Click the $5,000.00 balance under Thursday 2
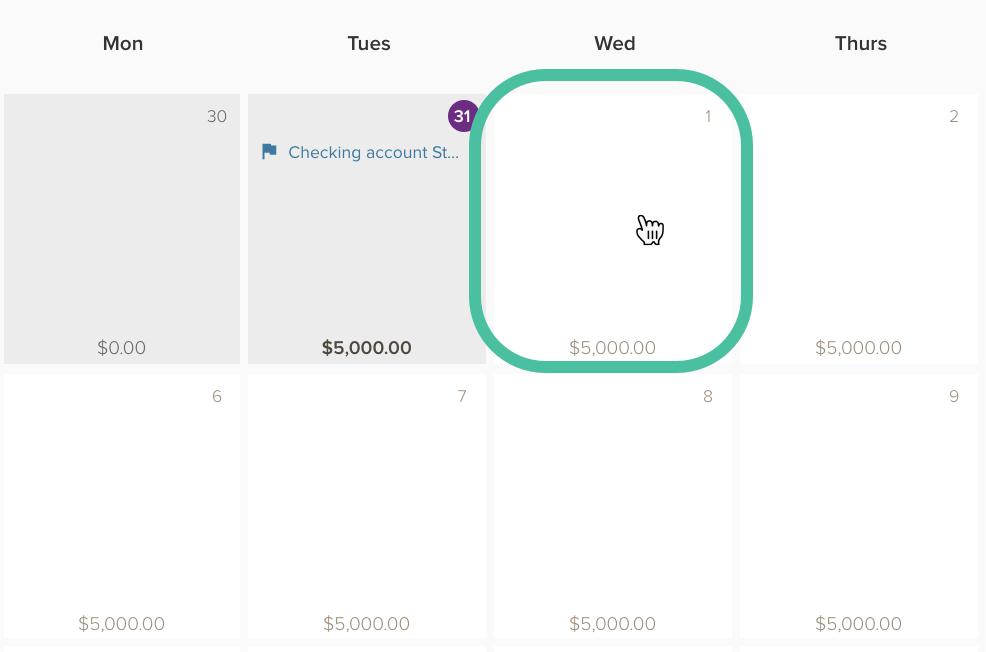This screenshot has height=652, width=986. (858, 348)
